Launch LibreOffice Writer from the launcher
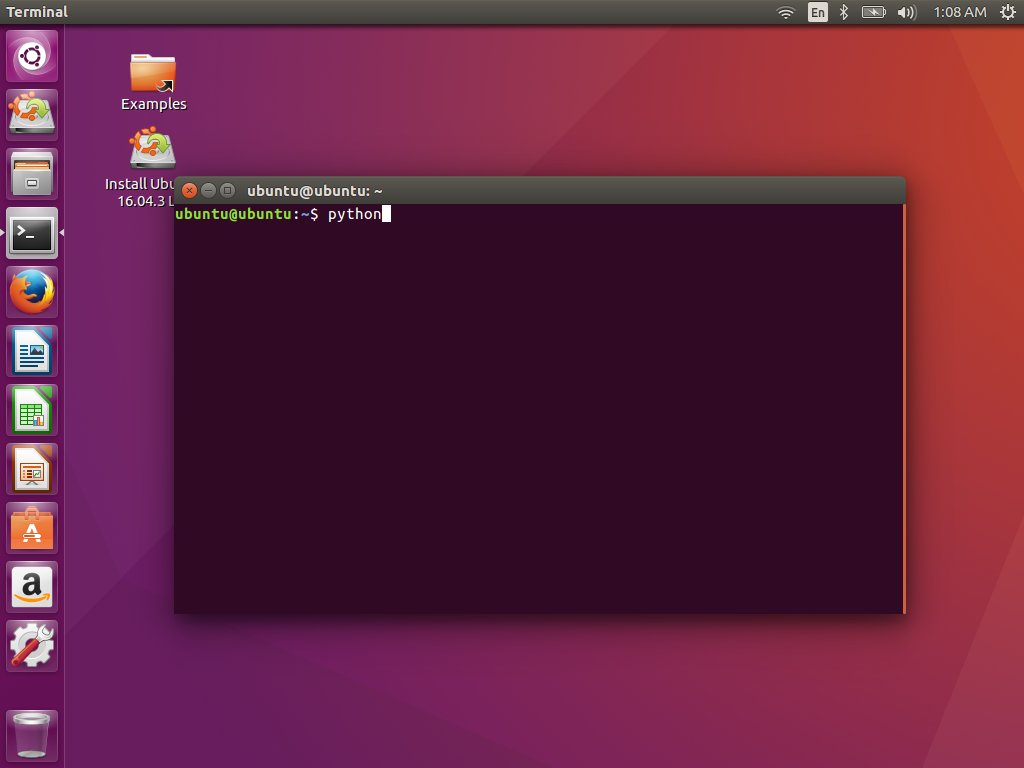Image resolution: width=1024 pixels, height=768 pixels. (31, 351)
